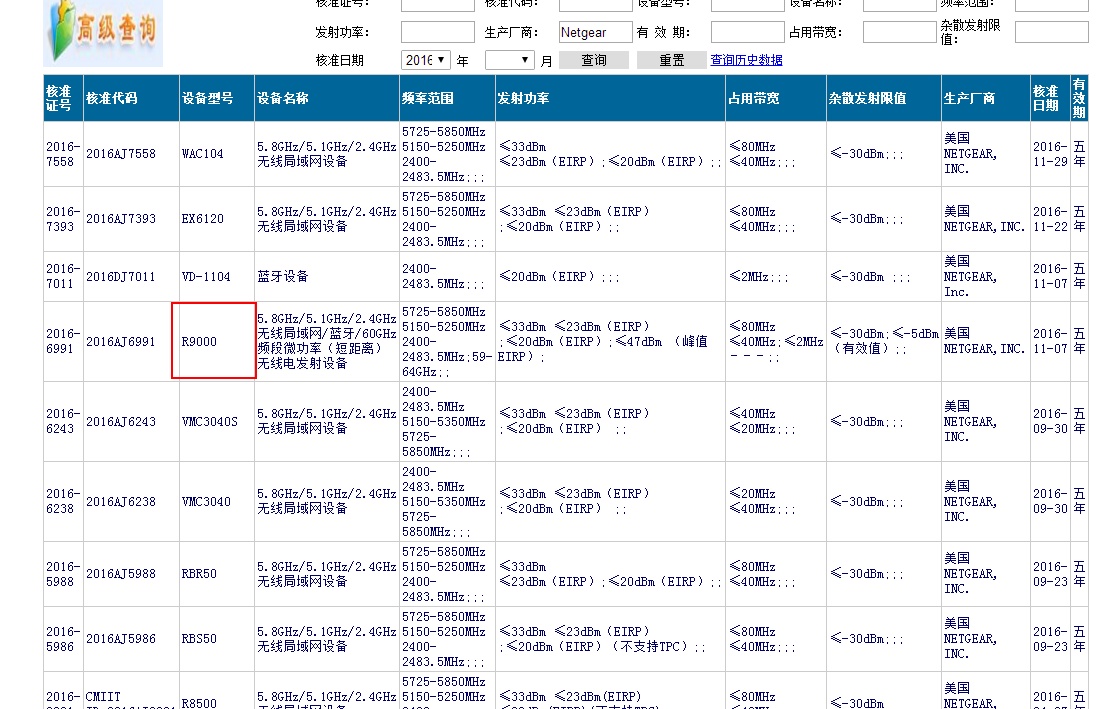
Task: Focus the 占用带宽 input field
Action: coord(899,32)
